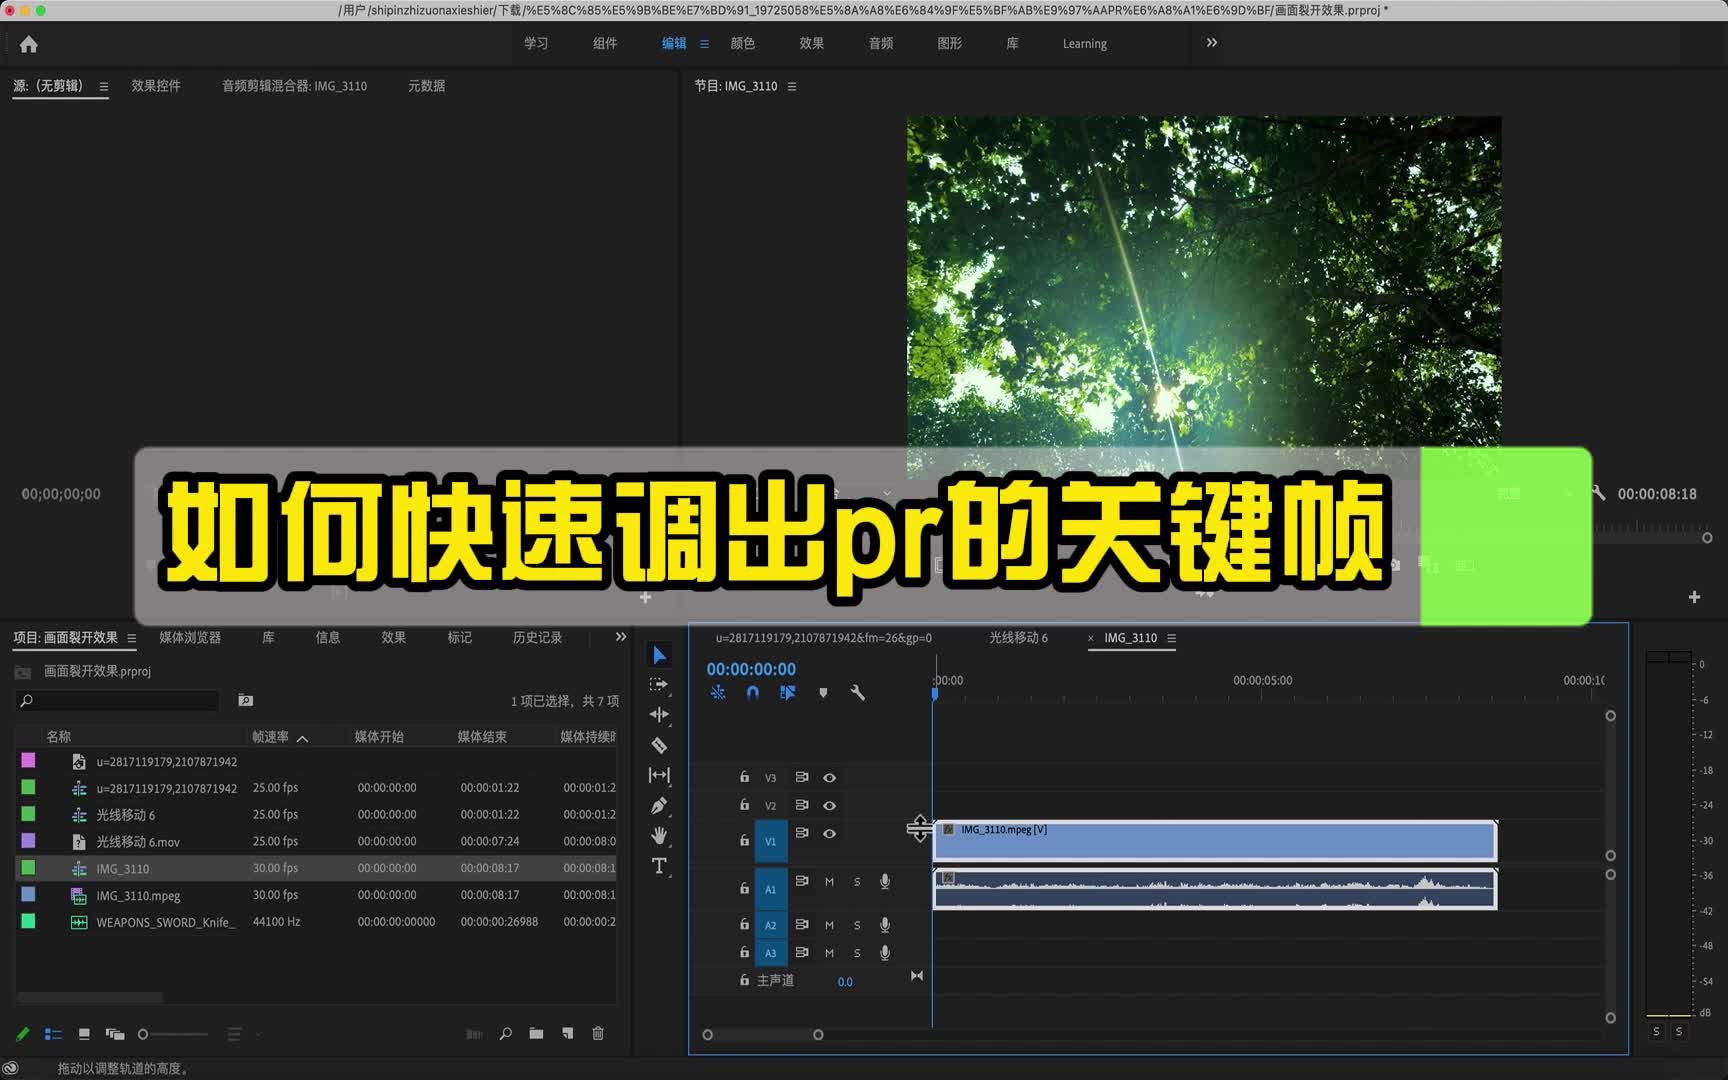
Task: Switch to the Effects workspace
Action: coord(811,43)
